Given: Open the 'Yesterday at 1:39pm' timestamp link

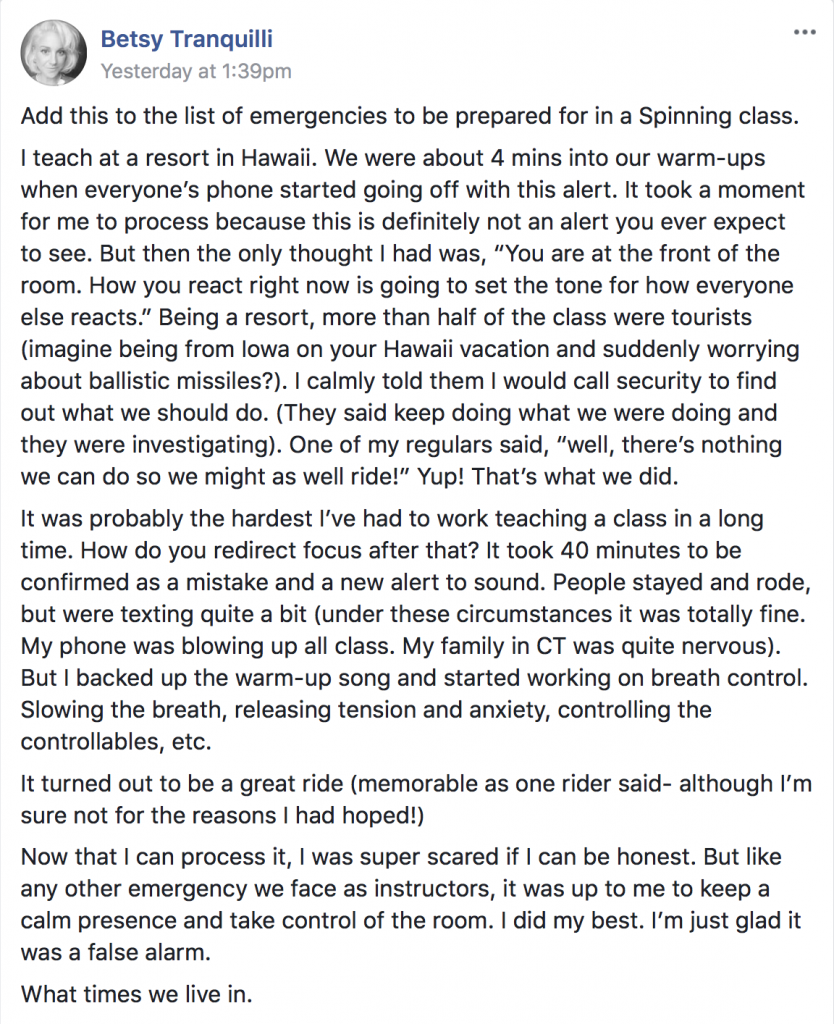Looking at the screenshot, I should [196, 71].
